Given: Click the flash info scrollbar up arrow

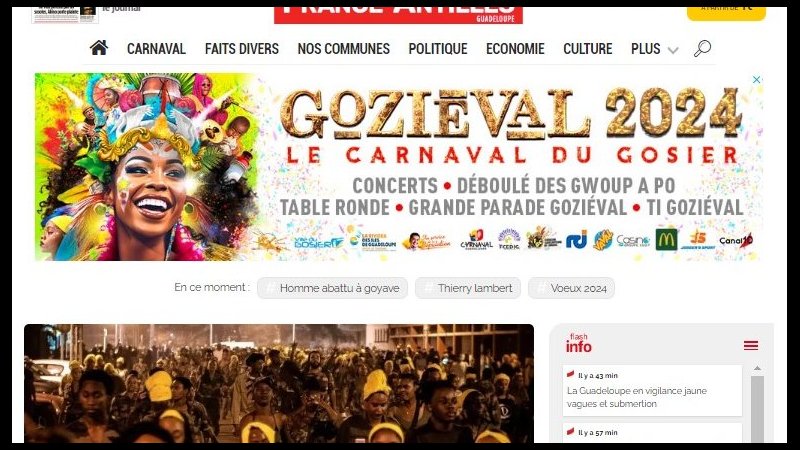Looking at the screenshot, I should coord(757,368).
